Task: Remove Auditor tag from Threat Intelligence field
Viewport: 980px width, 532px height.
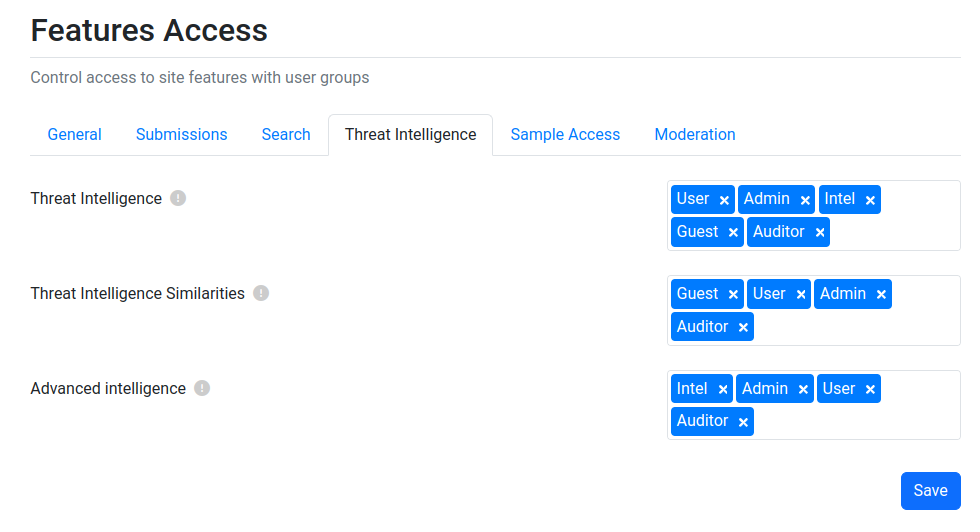Action: pos(820,233)
